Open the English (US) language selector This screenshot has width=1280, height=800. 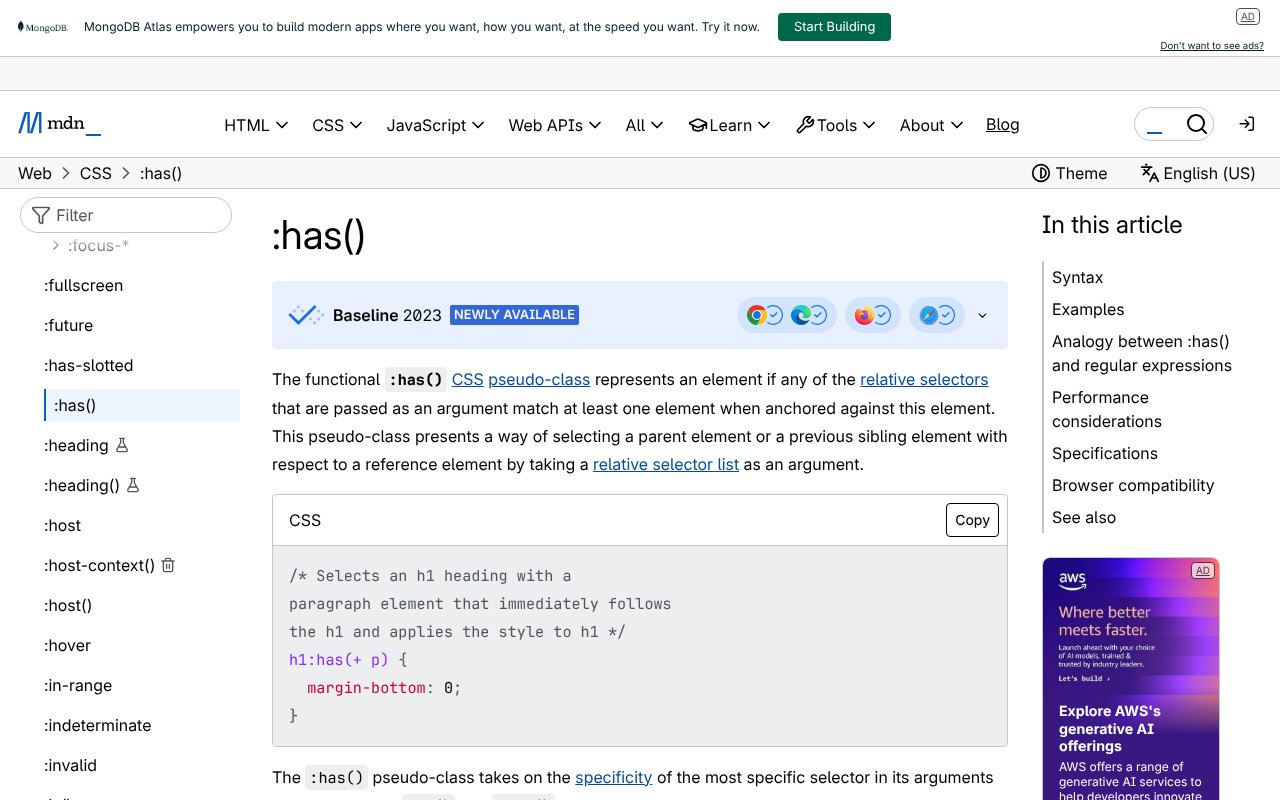coord(1197,173)
